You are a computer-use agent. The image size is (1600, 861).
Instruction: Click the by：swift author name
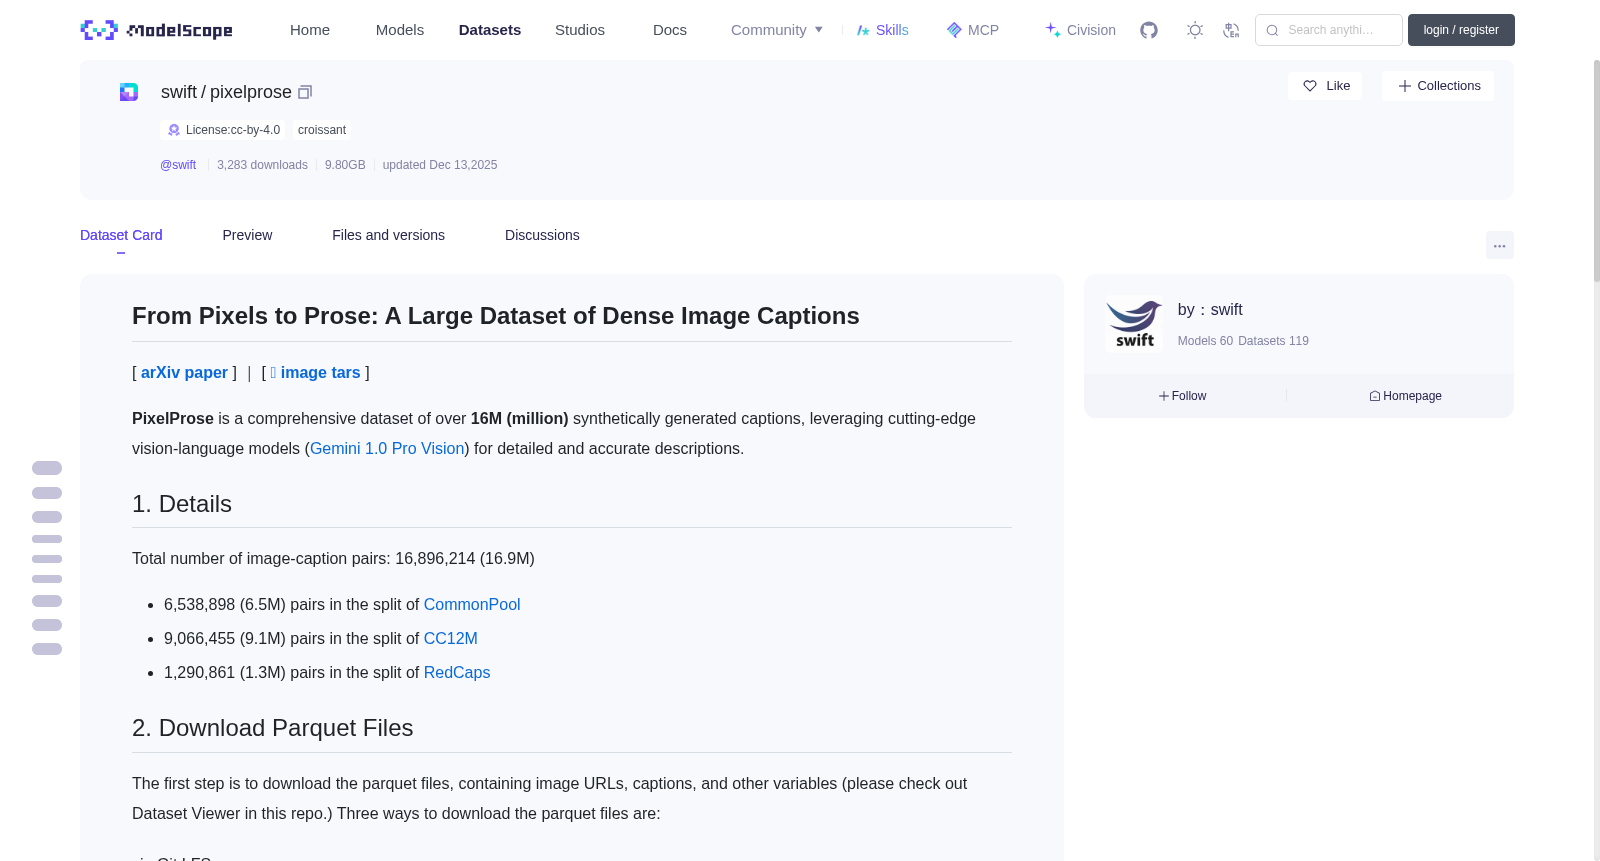[x=1210, y=310]
